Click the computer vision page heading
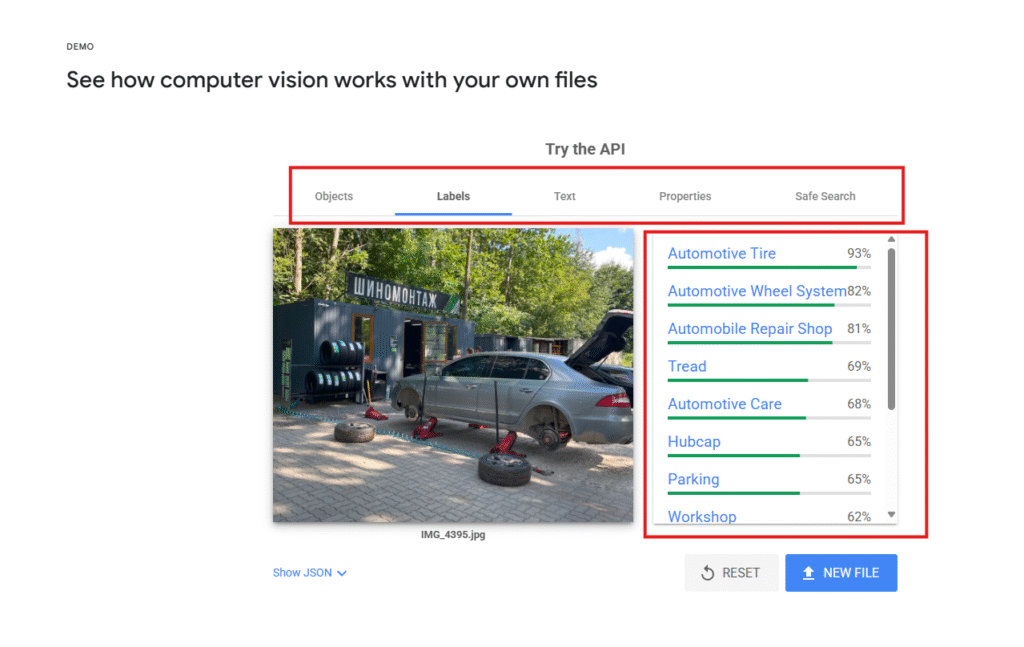 click(x=332, y=80)
